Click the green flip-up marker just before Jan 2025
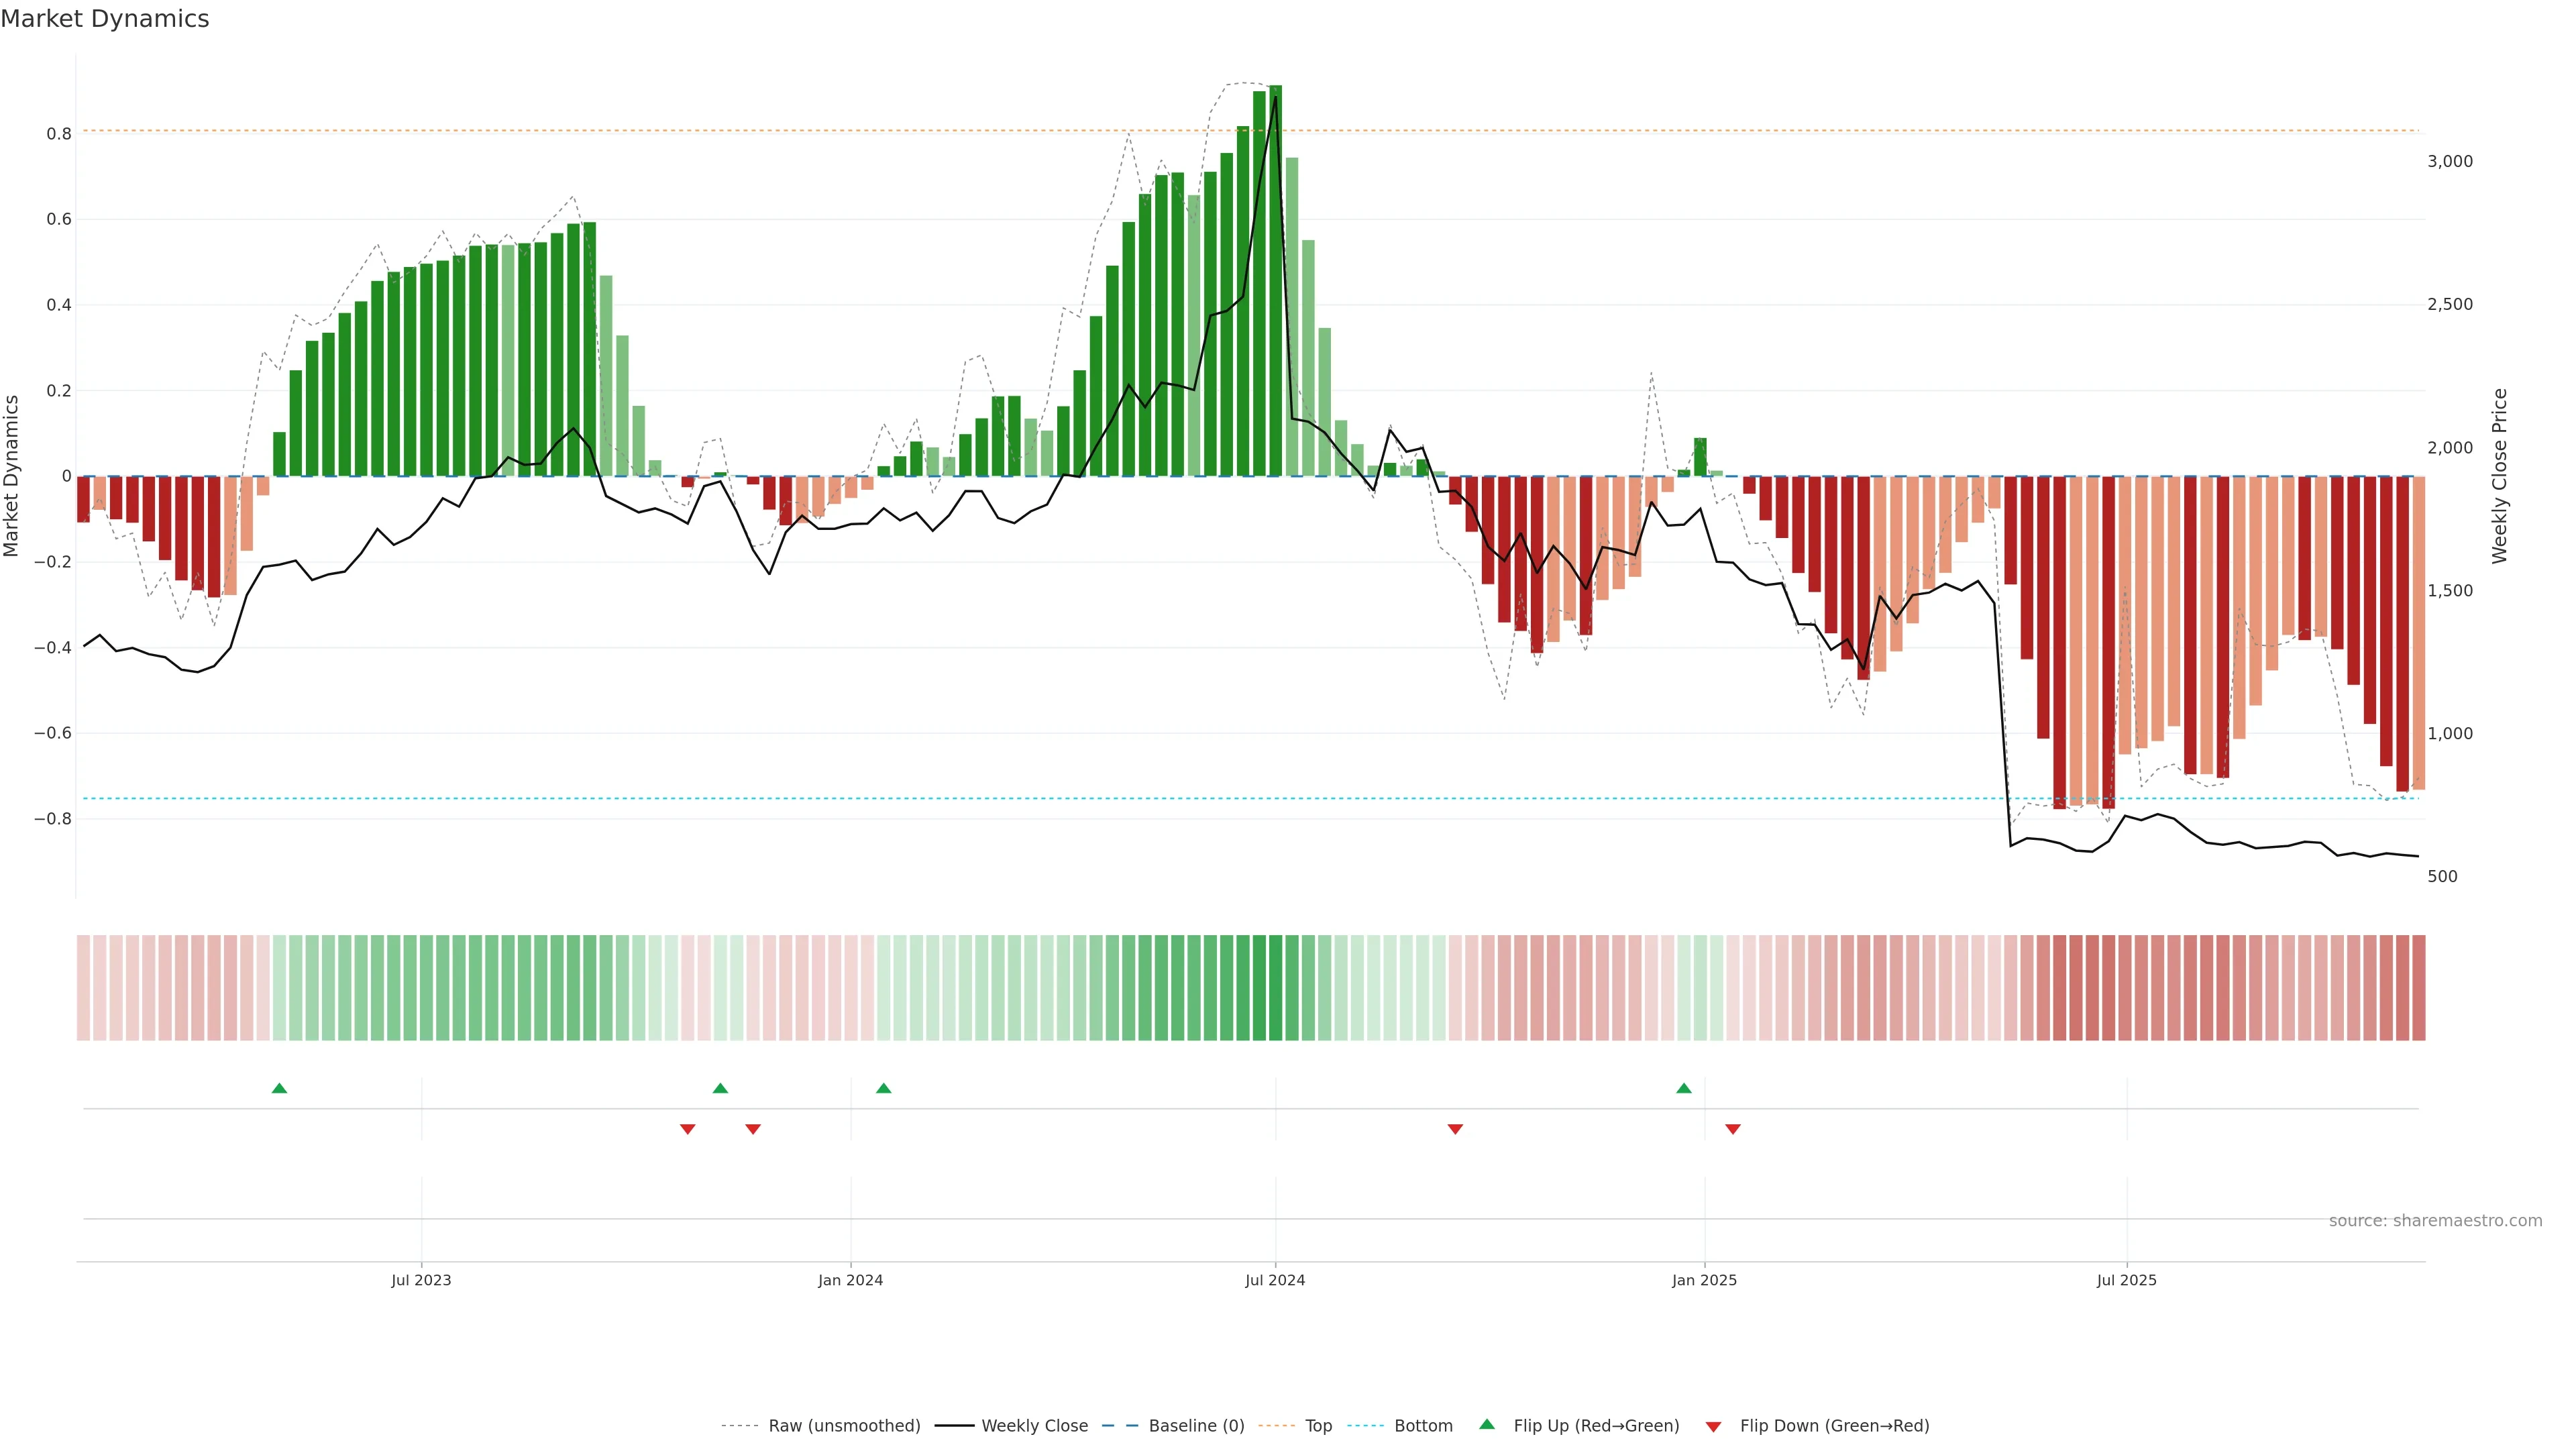This screenshot has height=1449, width=2576. (x=1684, y=1088)
